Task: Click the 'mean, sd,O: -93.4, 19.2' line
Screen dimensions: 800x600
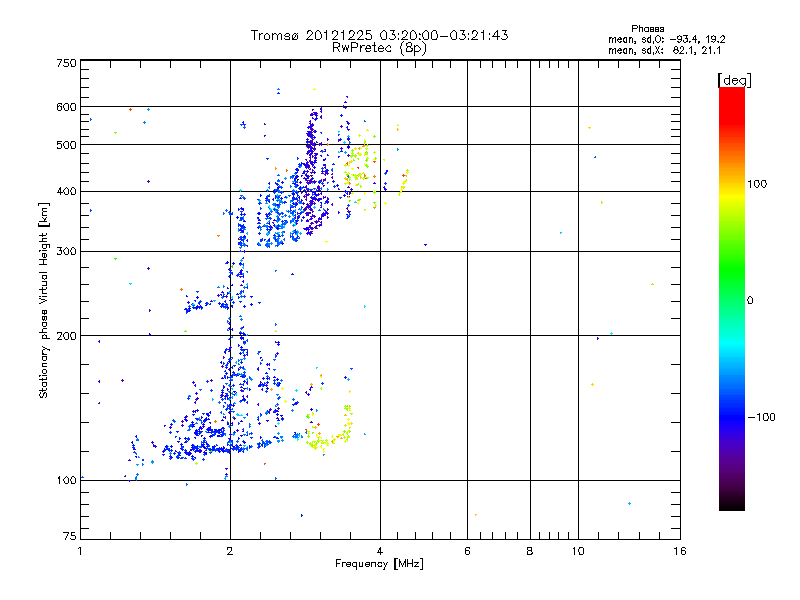Action: 666,39
